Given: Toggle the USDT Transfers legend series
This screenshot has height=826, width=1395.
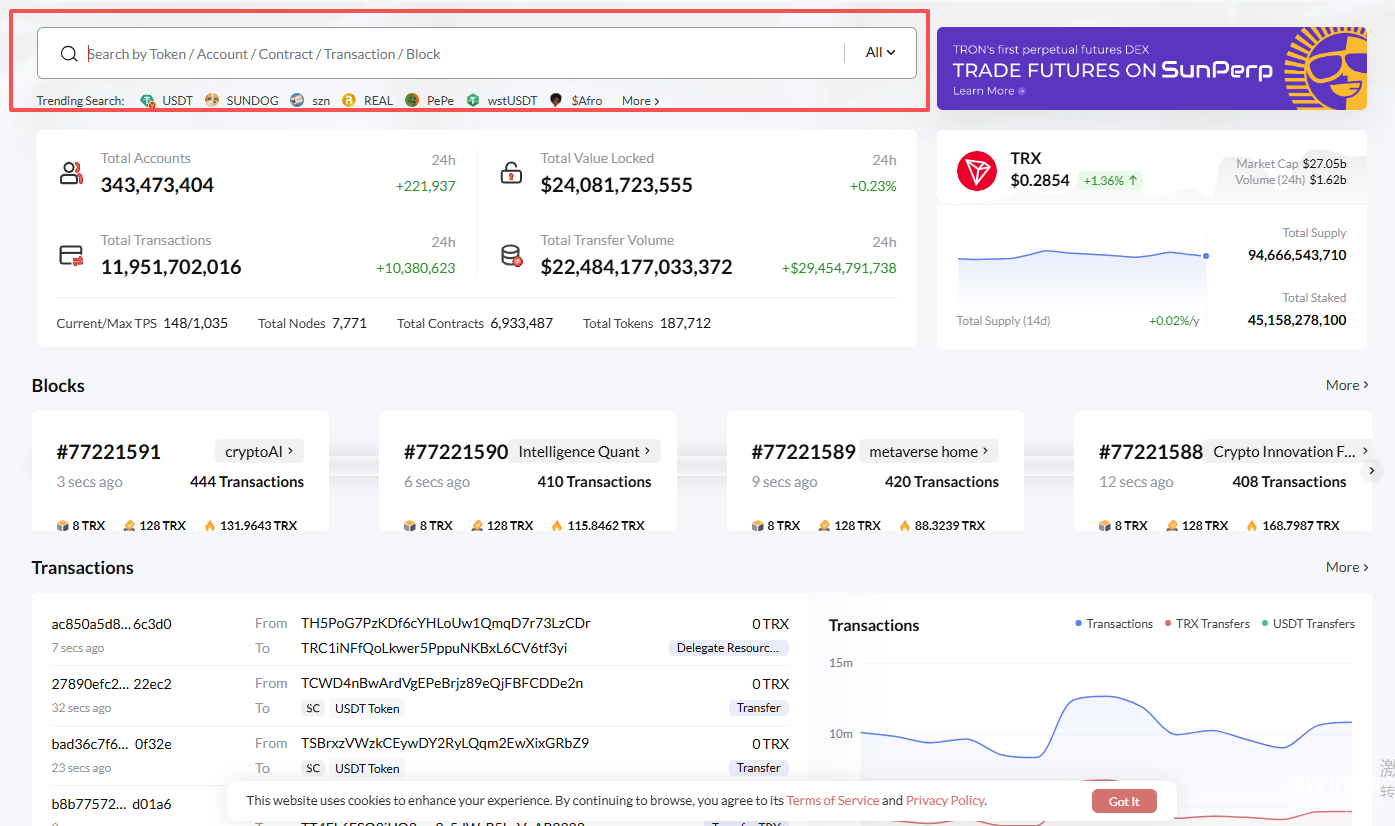Looking at the screenshot, I should click(x=1308, y=624).
